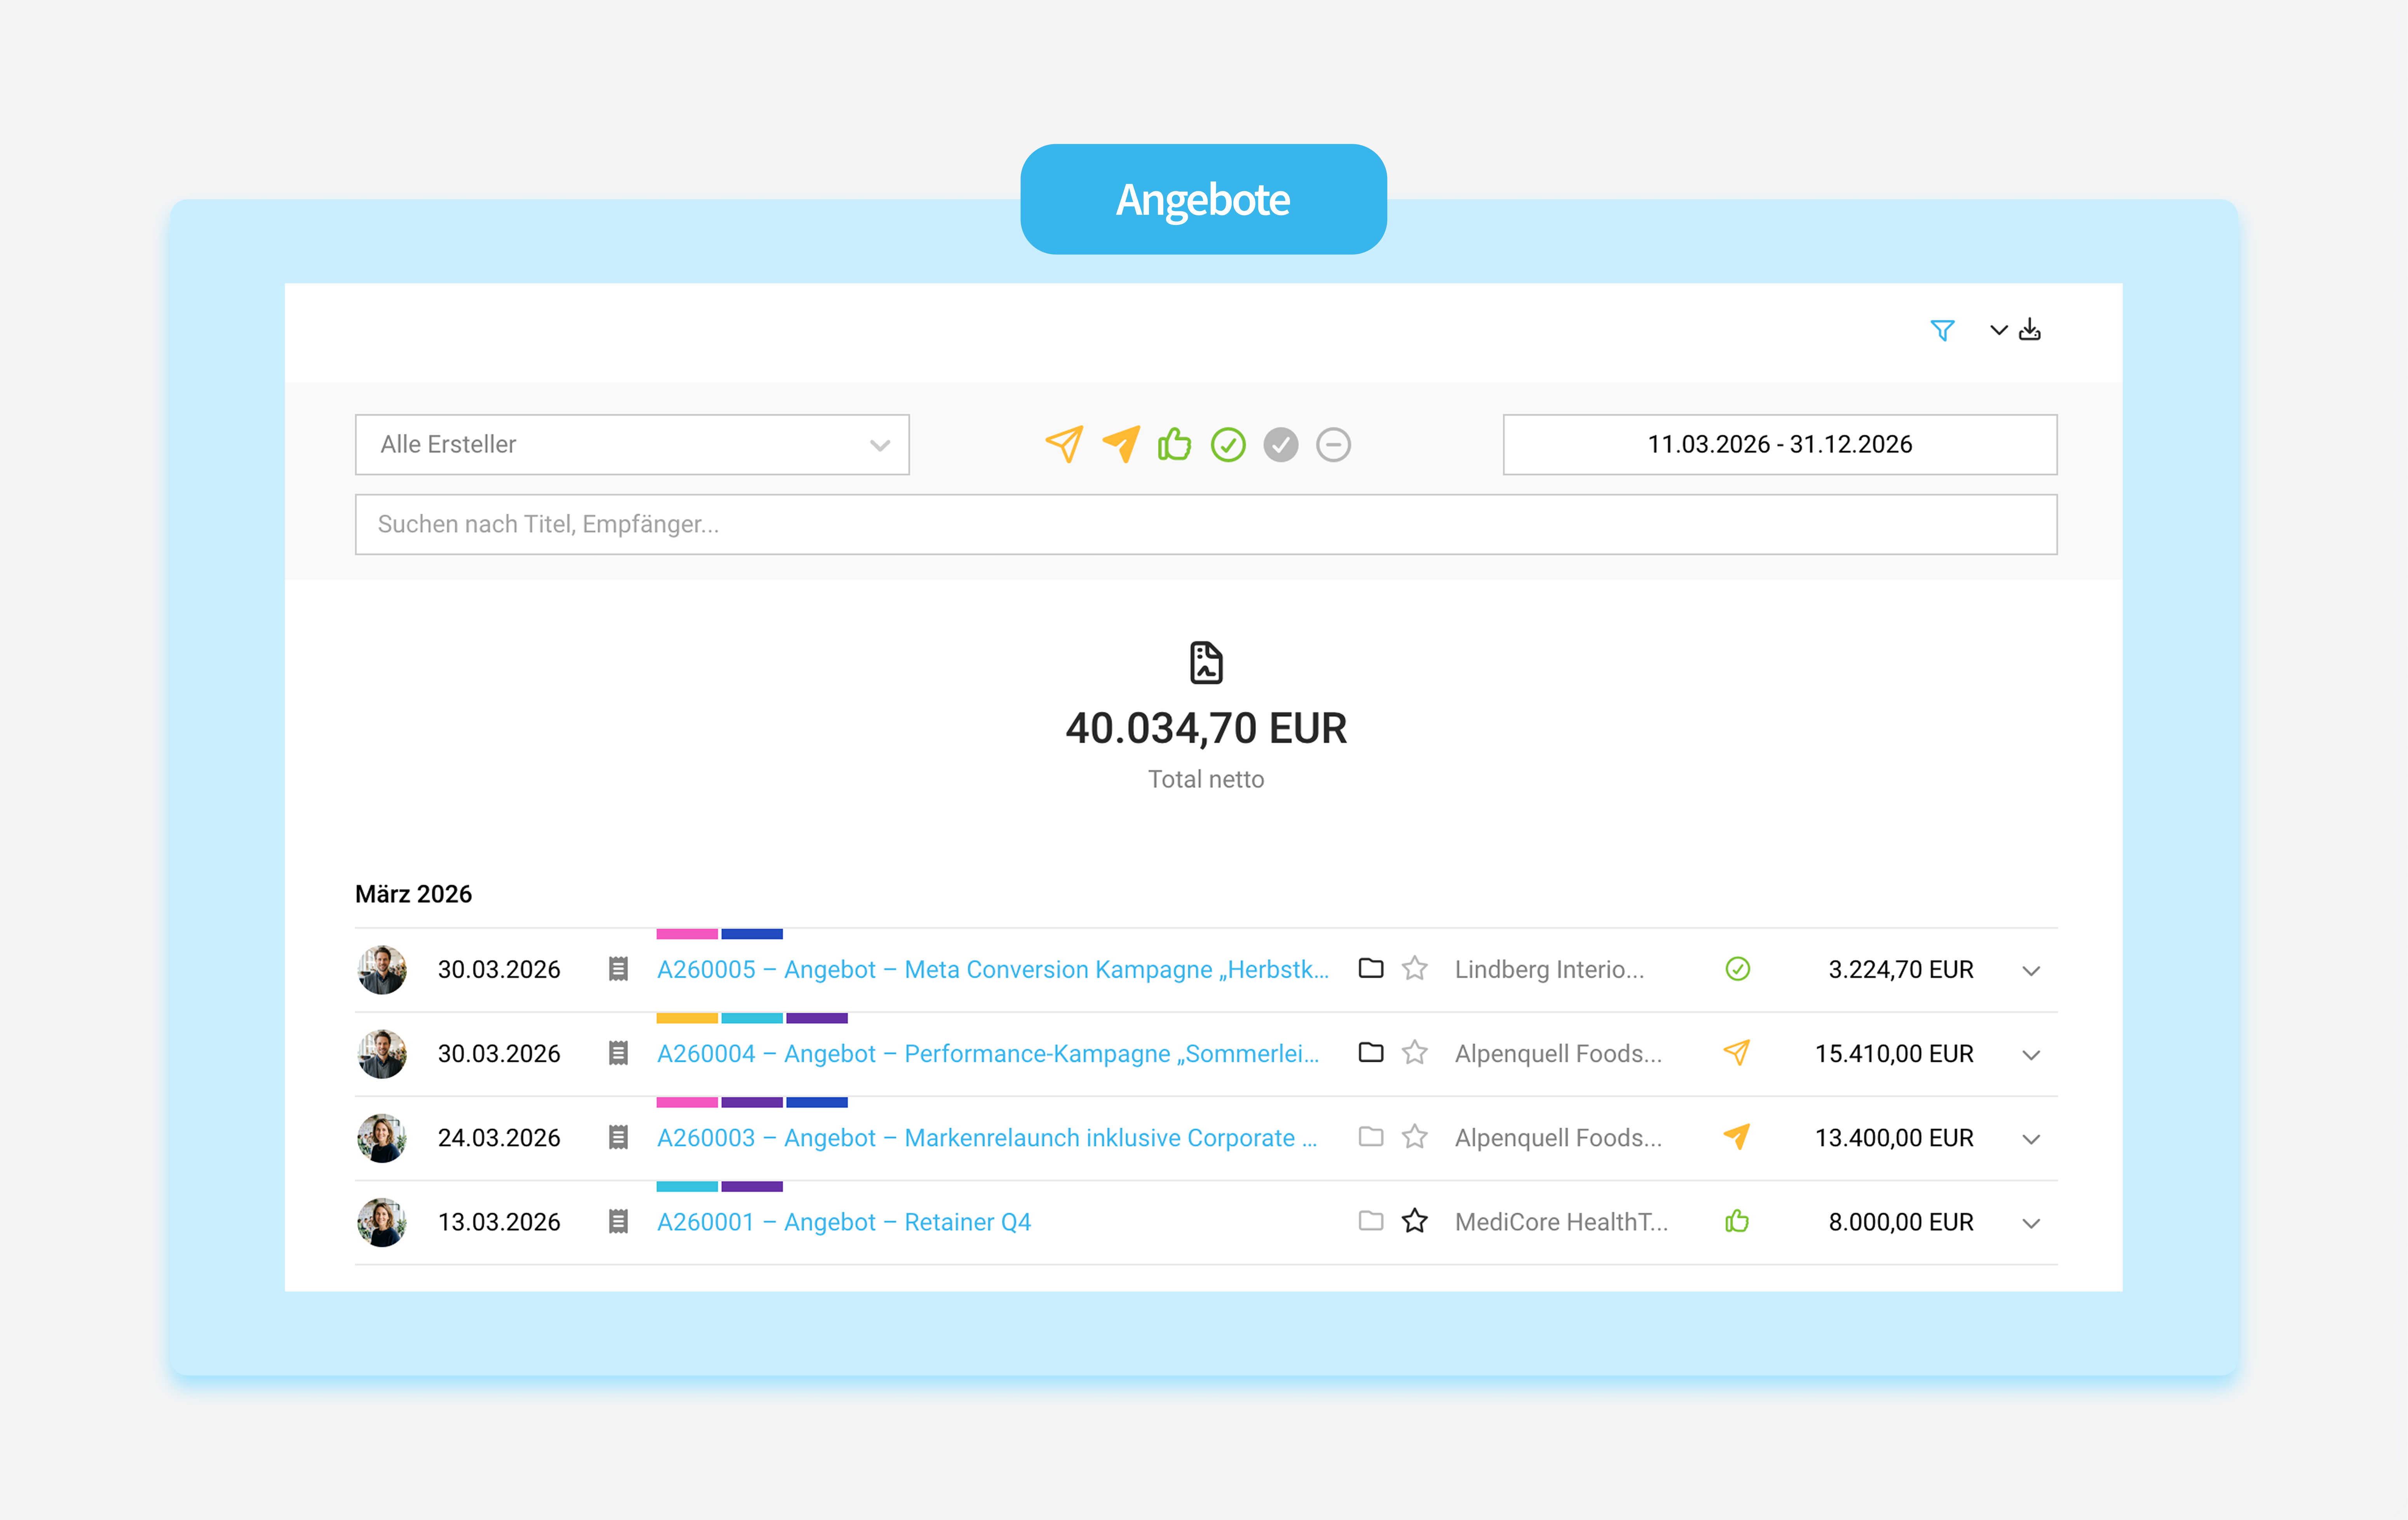The height and width of the screenshot is (1520, 2408).
Task: Open the Alle Ersteller dropdown
Action: [x=632, y=445]
